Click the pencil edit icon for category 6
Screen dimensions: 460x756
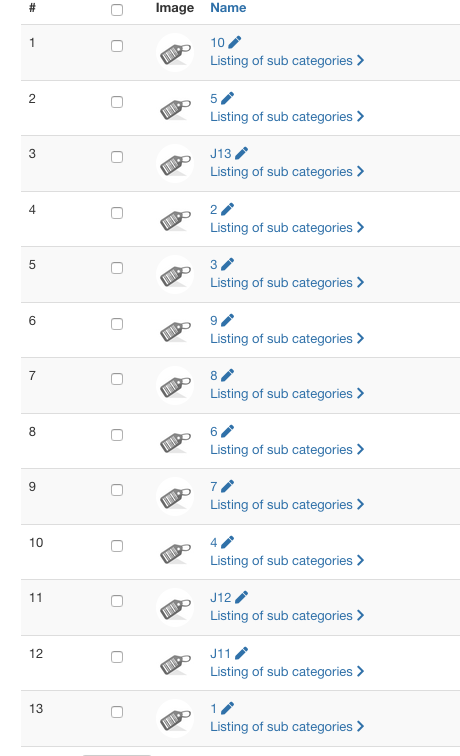(x=227, y=431)
